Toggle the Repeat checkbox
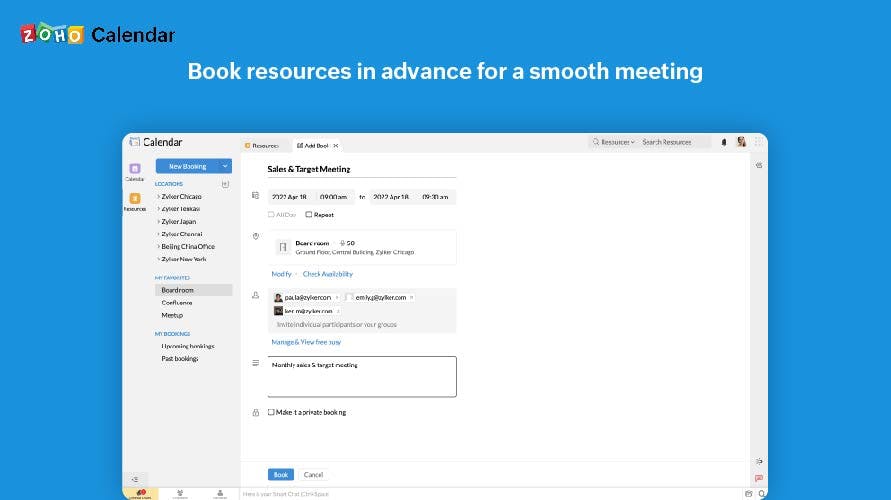 pos(309,215)
